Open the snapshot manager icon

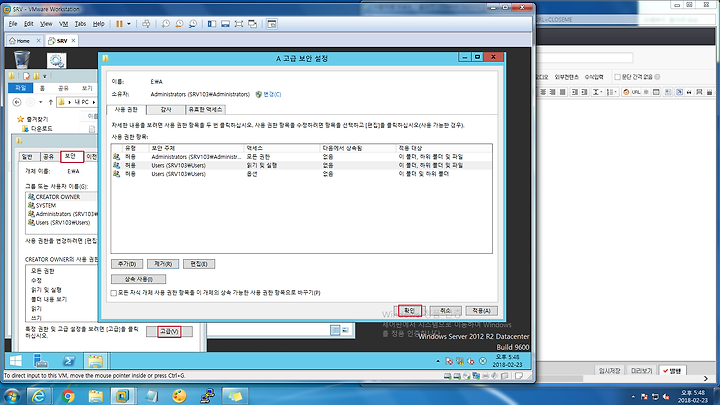193,24
